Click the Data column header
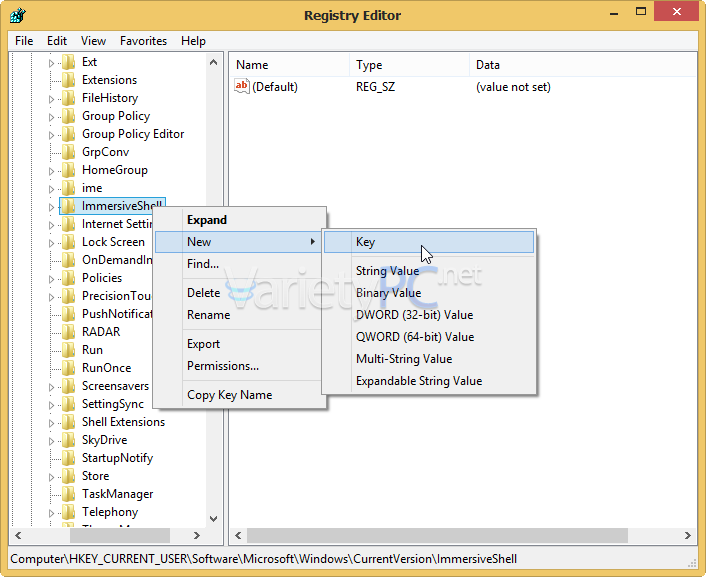706x577 pixels. [x=583, y=65]
